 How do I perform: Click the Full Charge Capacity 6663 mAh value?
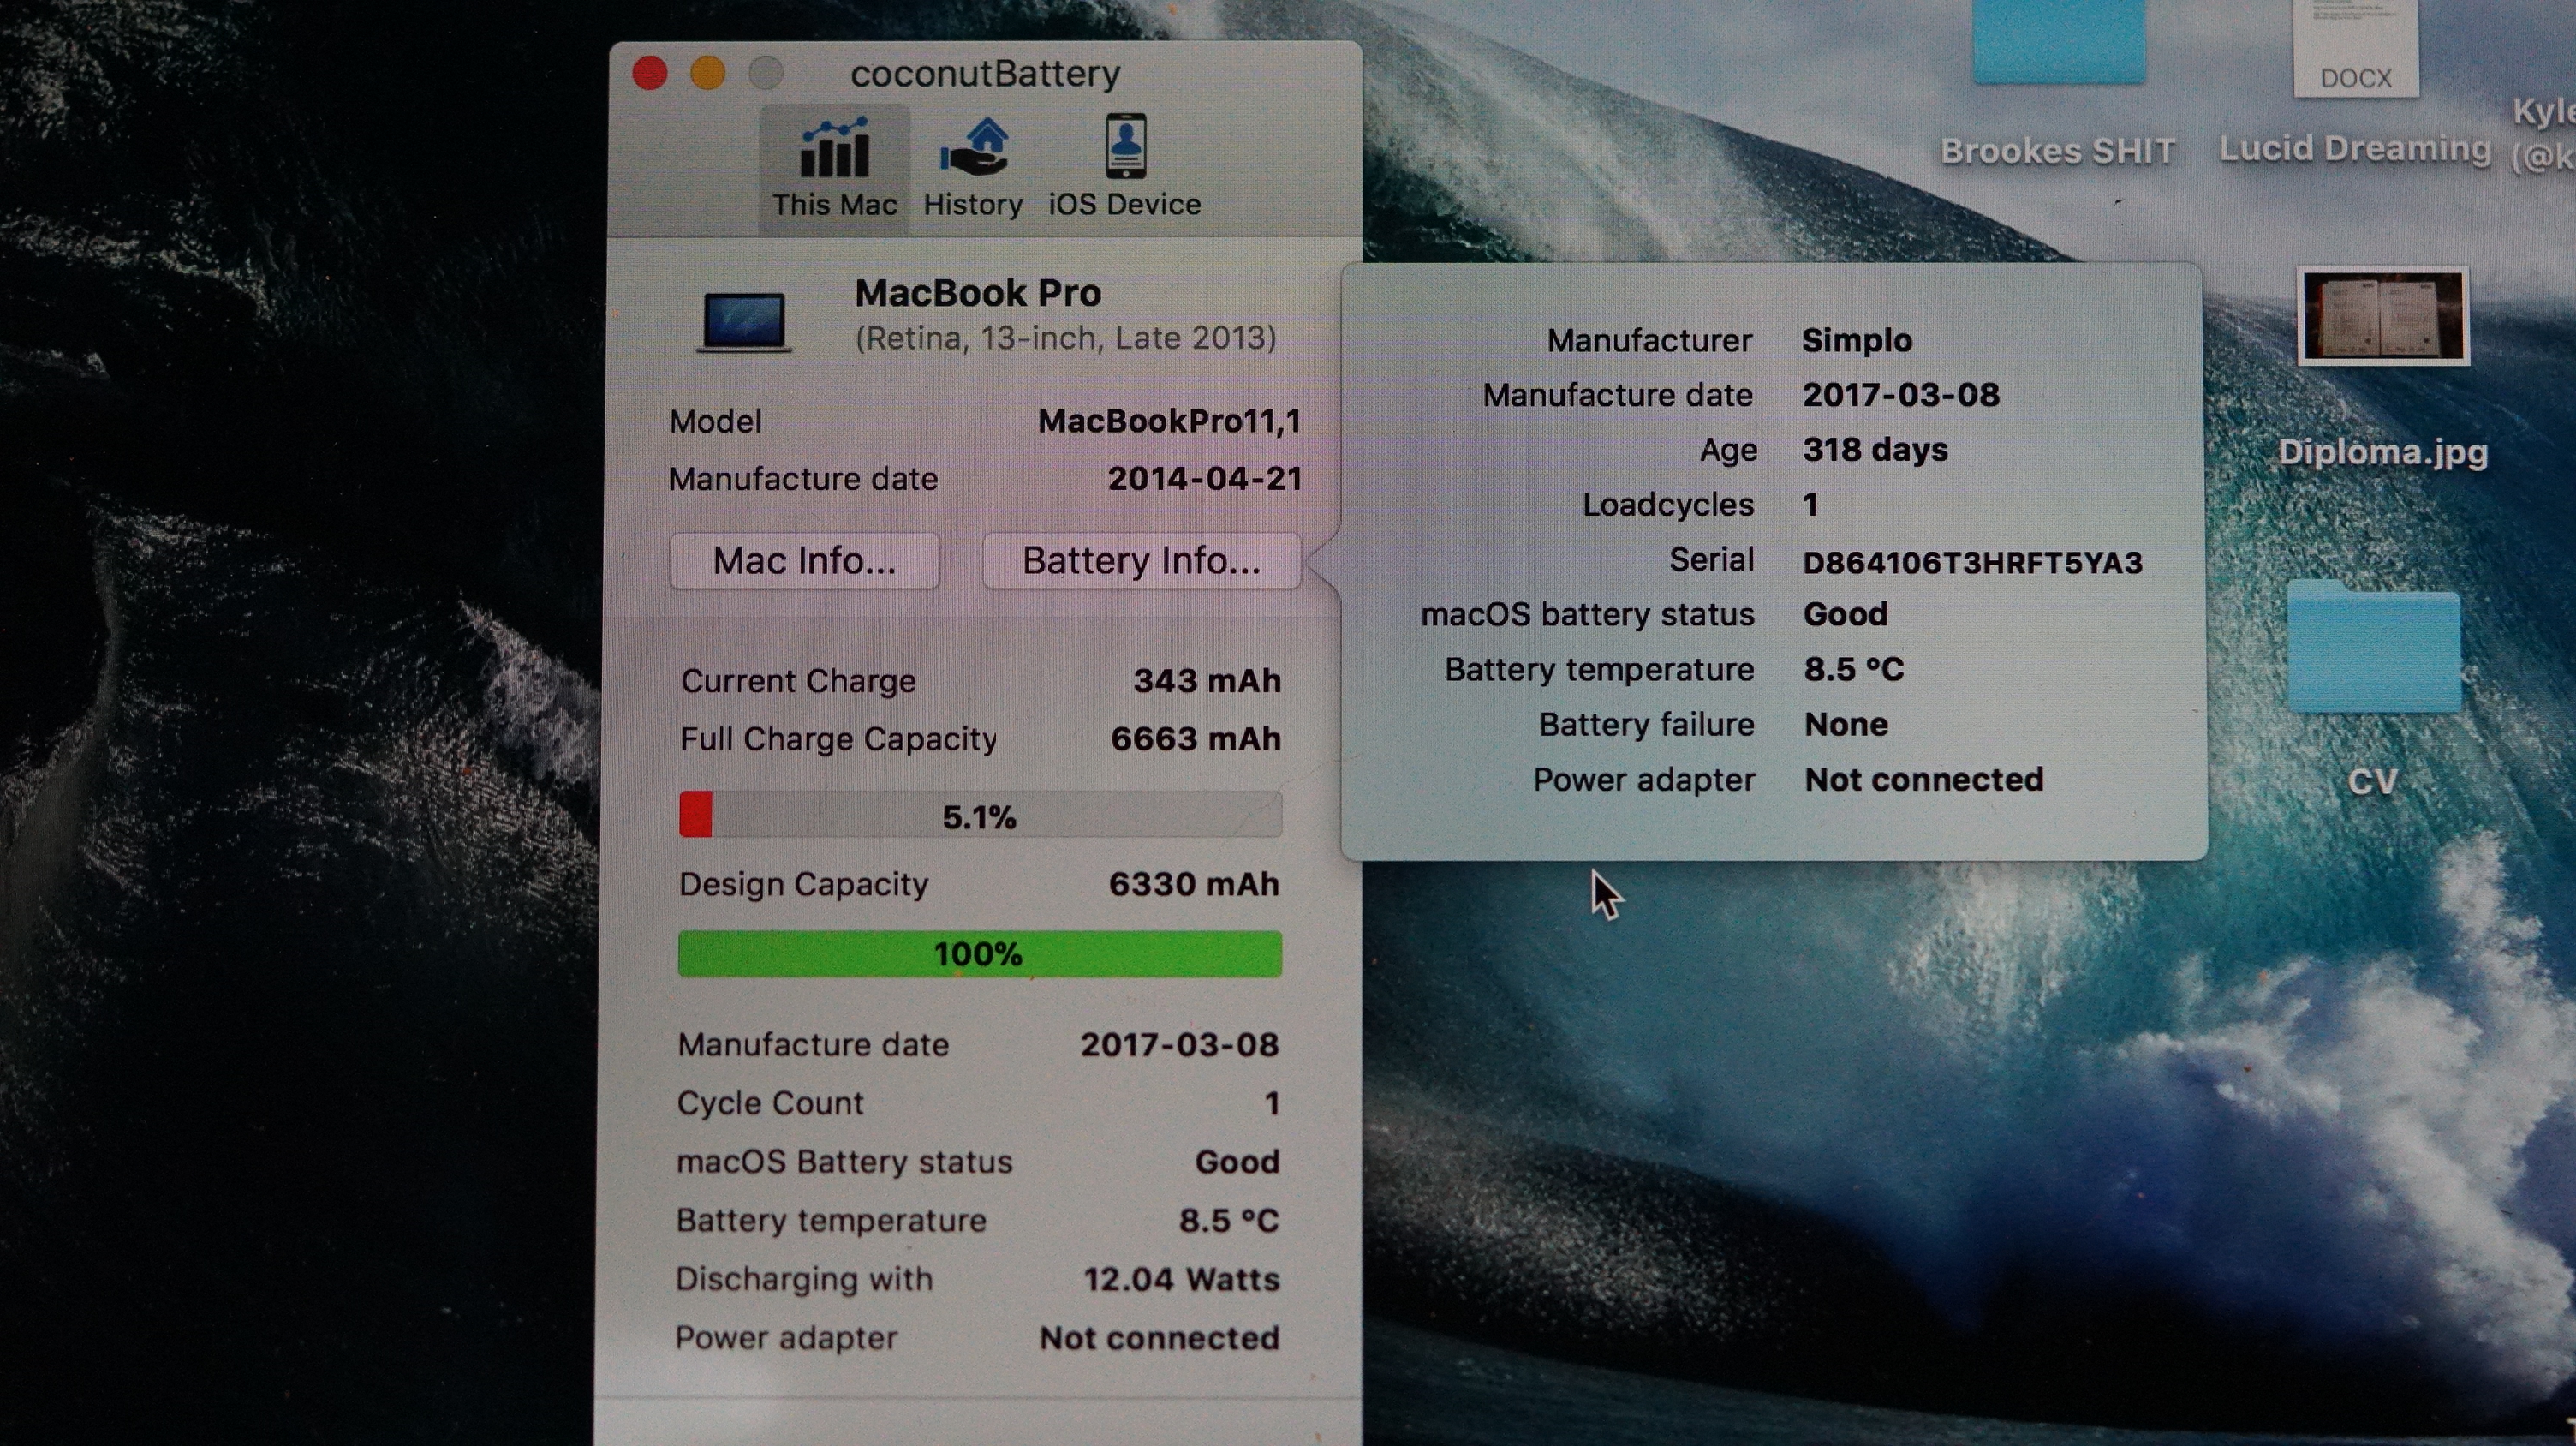click(x=1196, y=738)
